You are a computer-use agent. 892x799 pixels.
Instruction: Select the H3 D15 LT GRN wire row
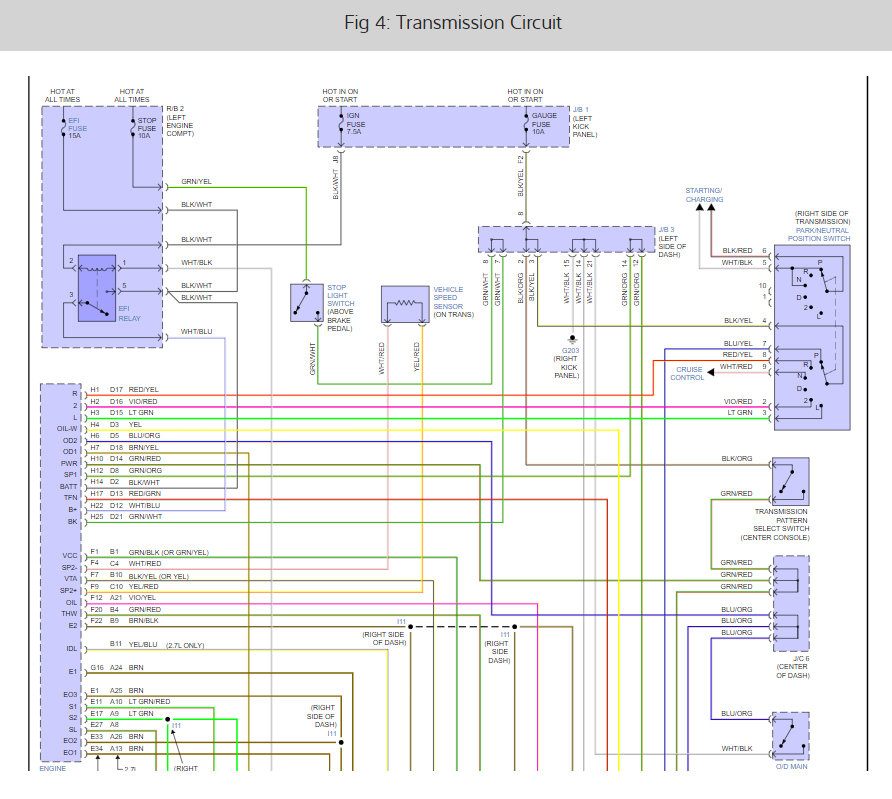coord(122,413)
